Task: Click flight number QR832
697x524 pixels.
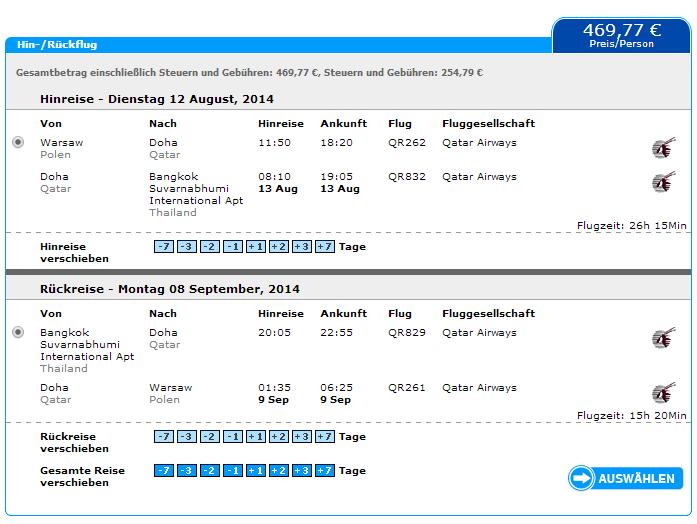Action: click(407, 177)
